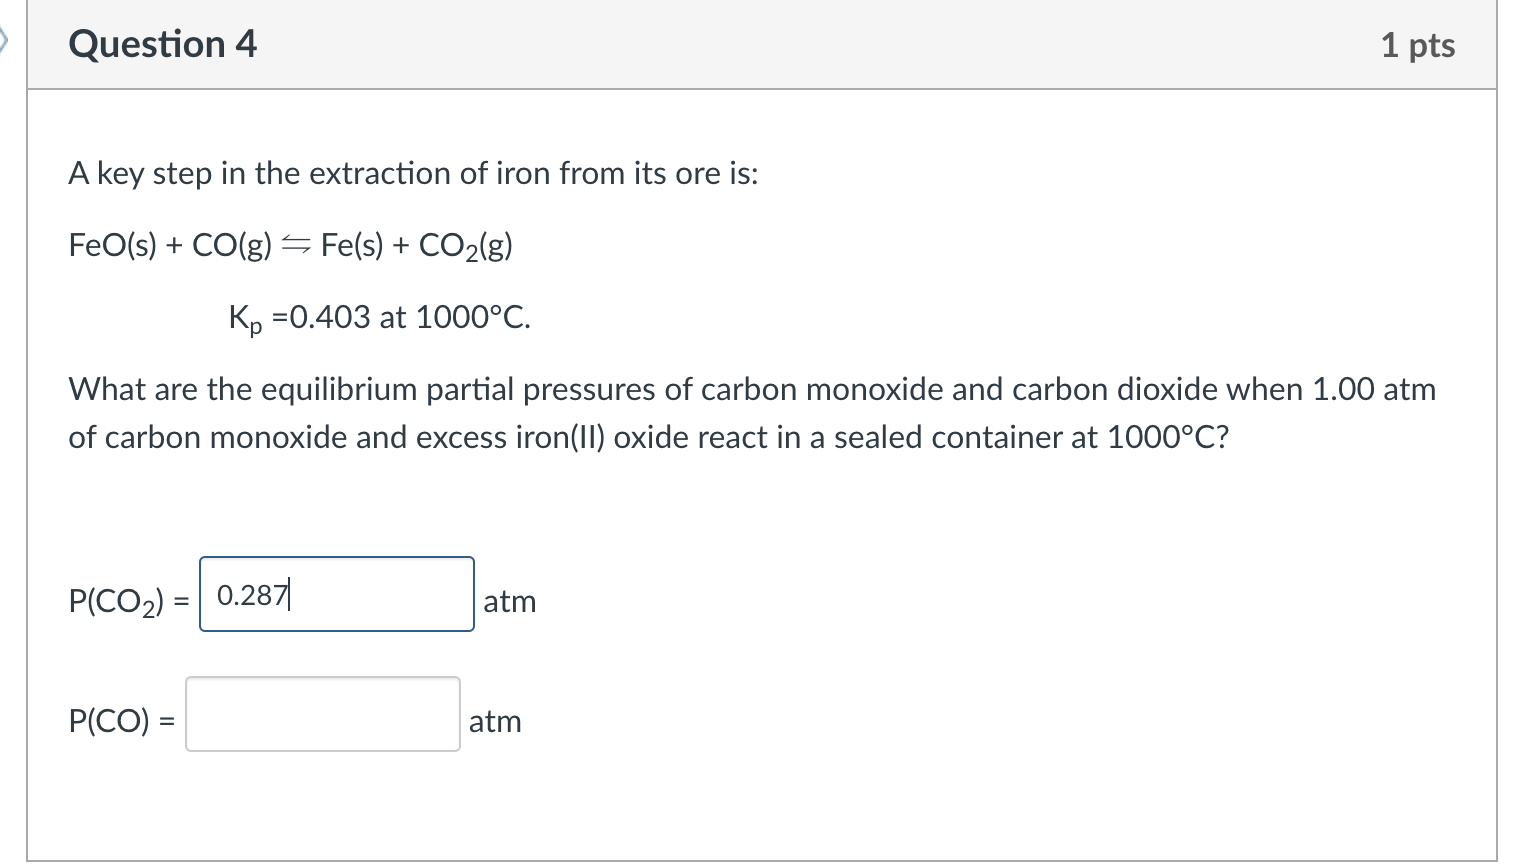The image size is (1524, 864).
Task: Click the extraction of iron sentence
Action: (413, 173)
